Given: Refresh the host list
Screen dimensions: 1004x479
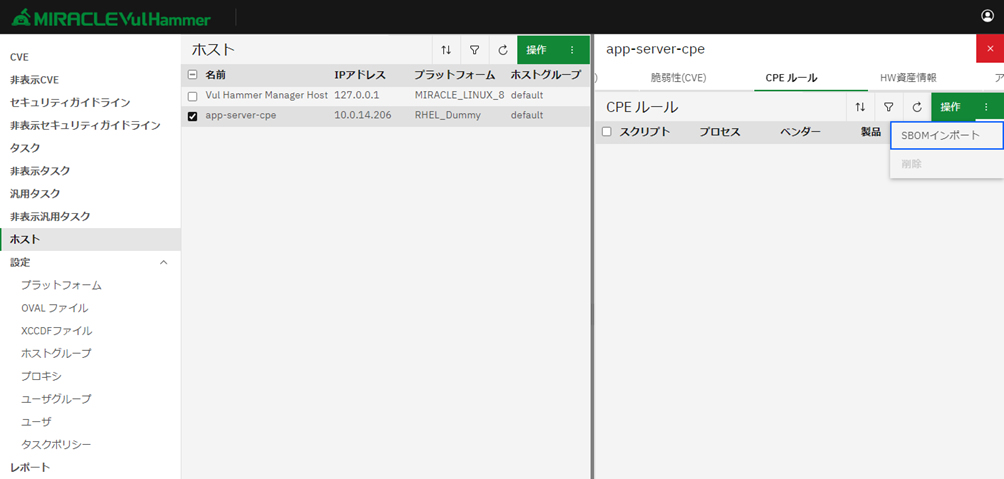Looking at the screenshot, I should (x=503, y=50).
